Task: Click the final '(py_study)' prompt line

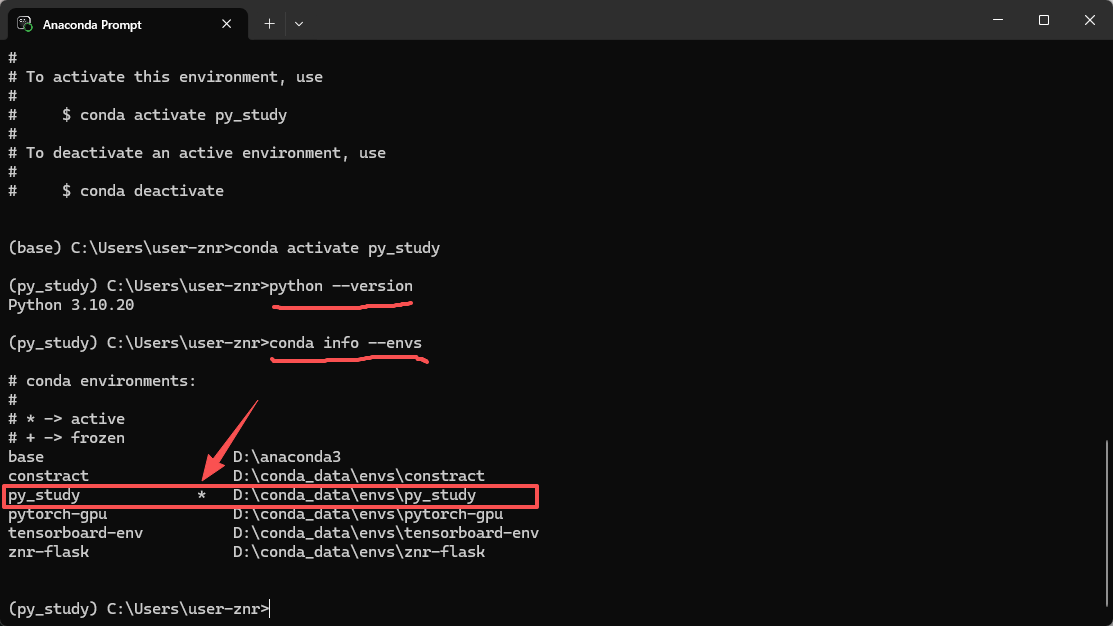Action: pos(138,609)
